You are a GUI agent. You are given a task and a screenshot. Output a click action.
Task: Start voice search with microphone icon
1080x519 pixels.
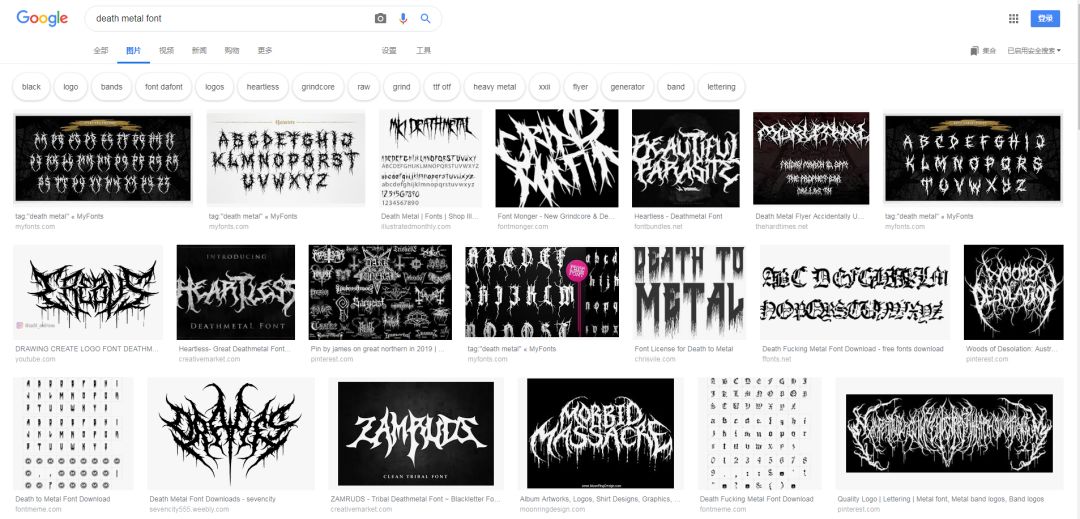pyautogui.click(x=403, y=19)
